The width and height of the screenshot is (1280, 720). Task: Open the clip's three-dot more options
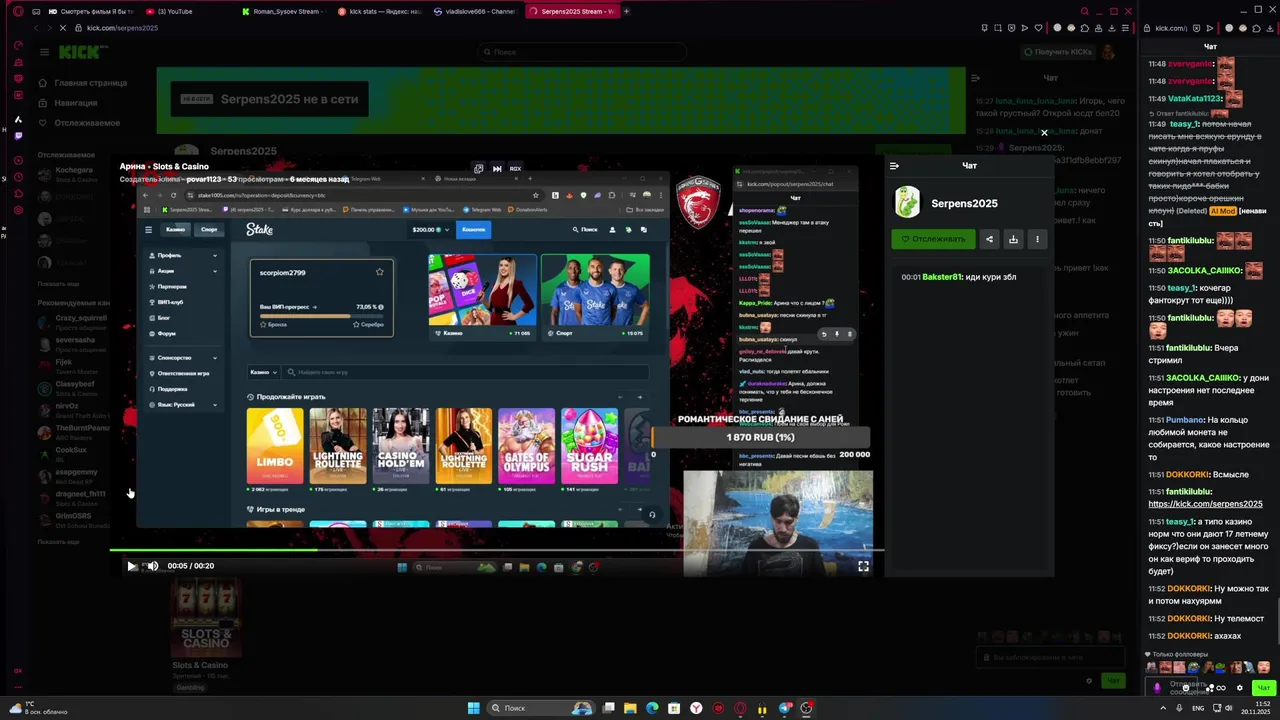pos(1037,239)
